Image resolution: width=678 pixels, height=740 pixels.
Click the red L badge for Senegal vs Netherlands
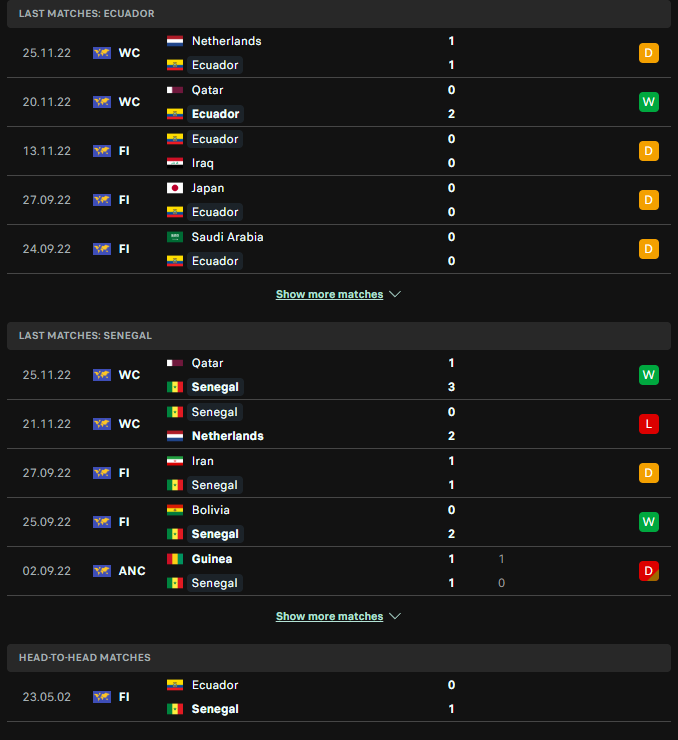(649, 424)
